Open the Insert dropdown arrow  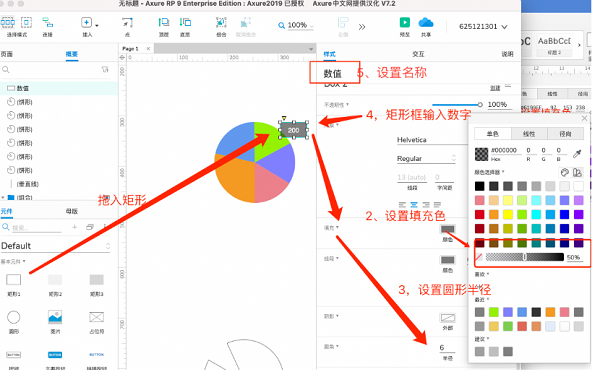pyautogui.click(x=97, y=26)
